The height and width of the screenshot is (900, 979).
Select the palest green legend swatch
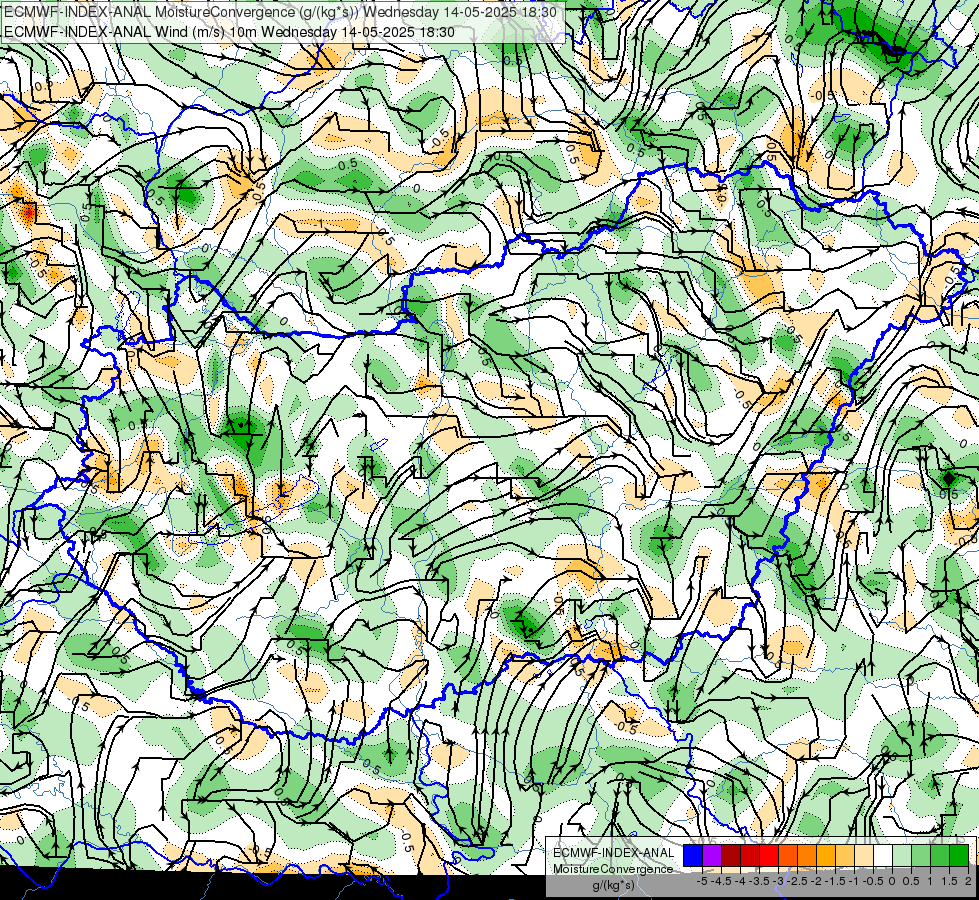(x=902, y=855)
